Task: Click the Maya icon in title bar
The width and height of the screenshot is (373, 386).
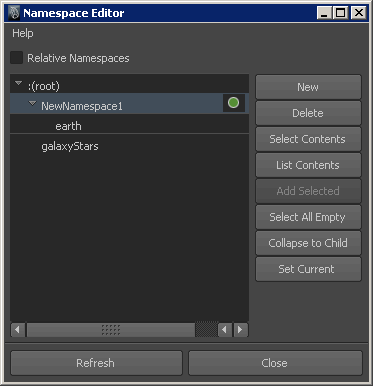Action: click(x=14, y=13)
